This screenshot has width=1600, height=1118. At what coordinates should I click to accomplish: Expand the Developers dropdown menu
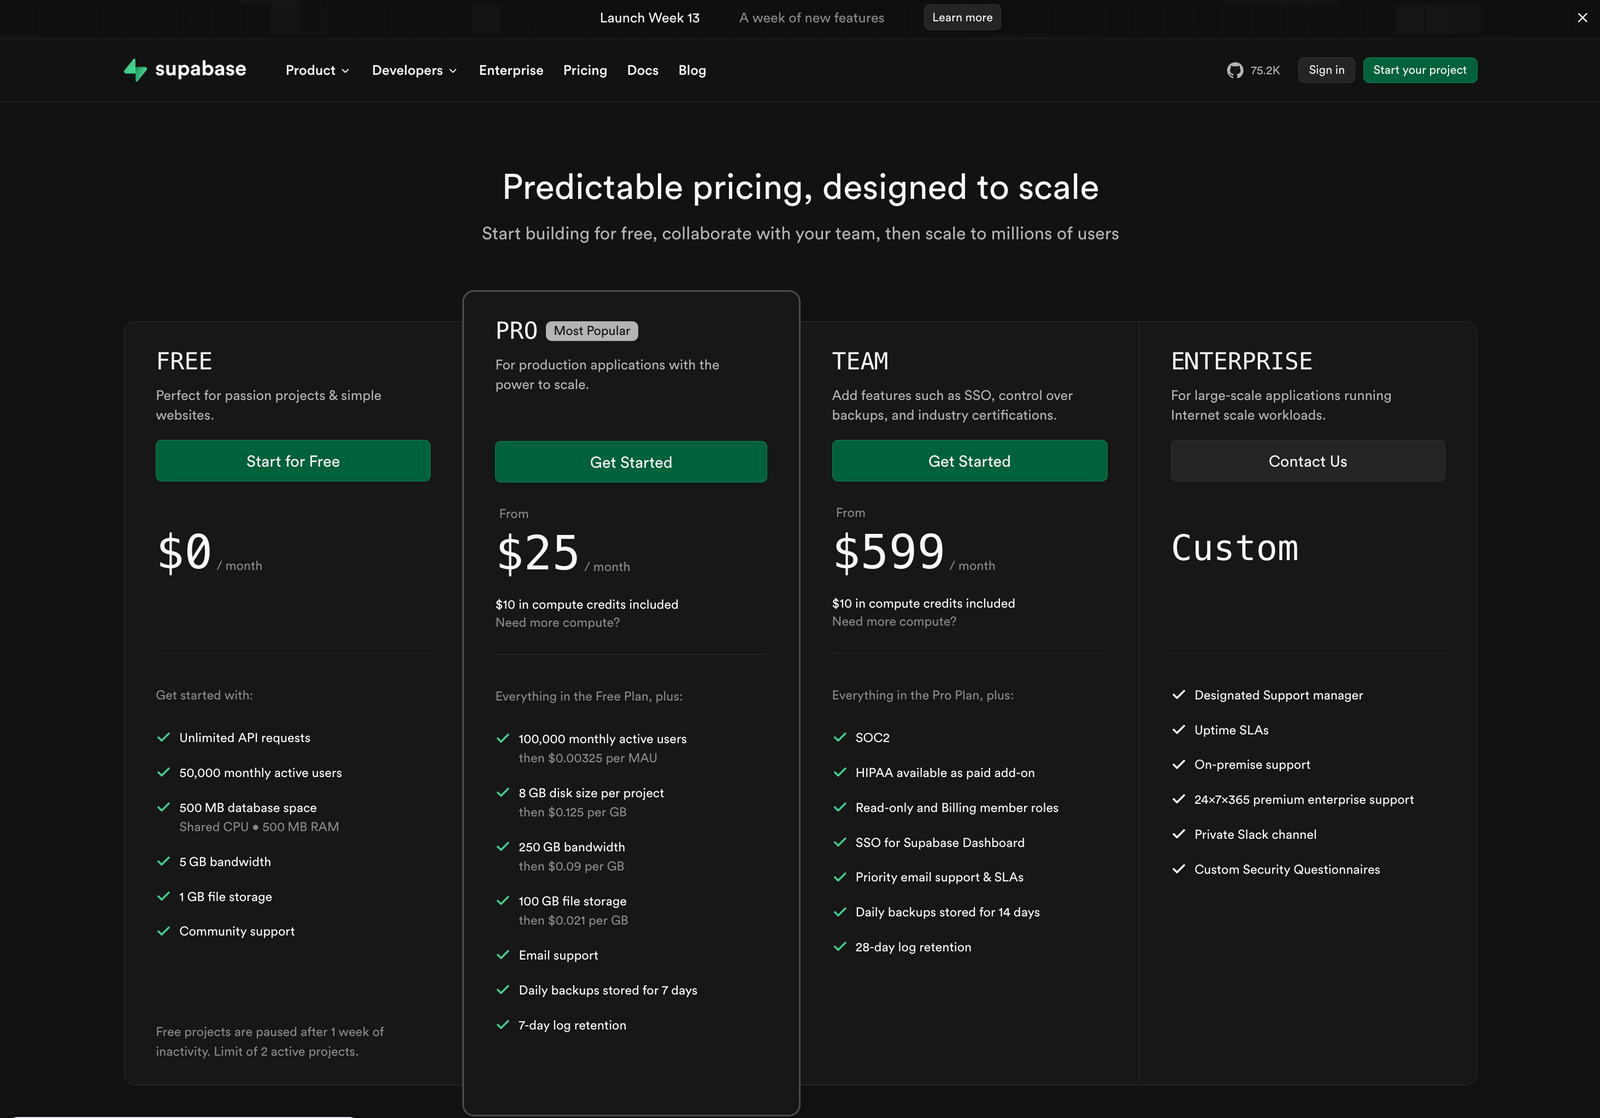point(414,70)
